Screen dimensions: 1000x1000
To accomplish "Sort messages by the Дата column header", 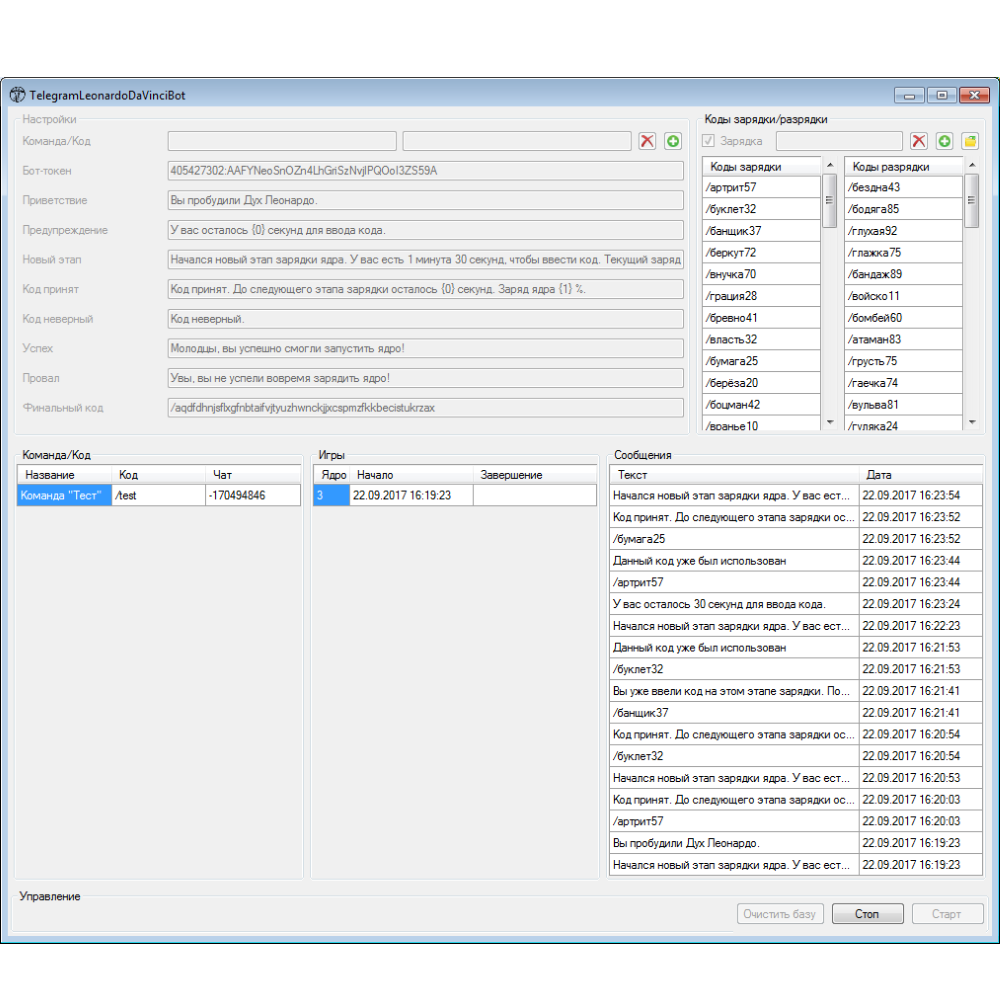I will 920,475.
